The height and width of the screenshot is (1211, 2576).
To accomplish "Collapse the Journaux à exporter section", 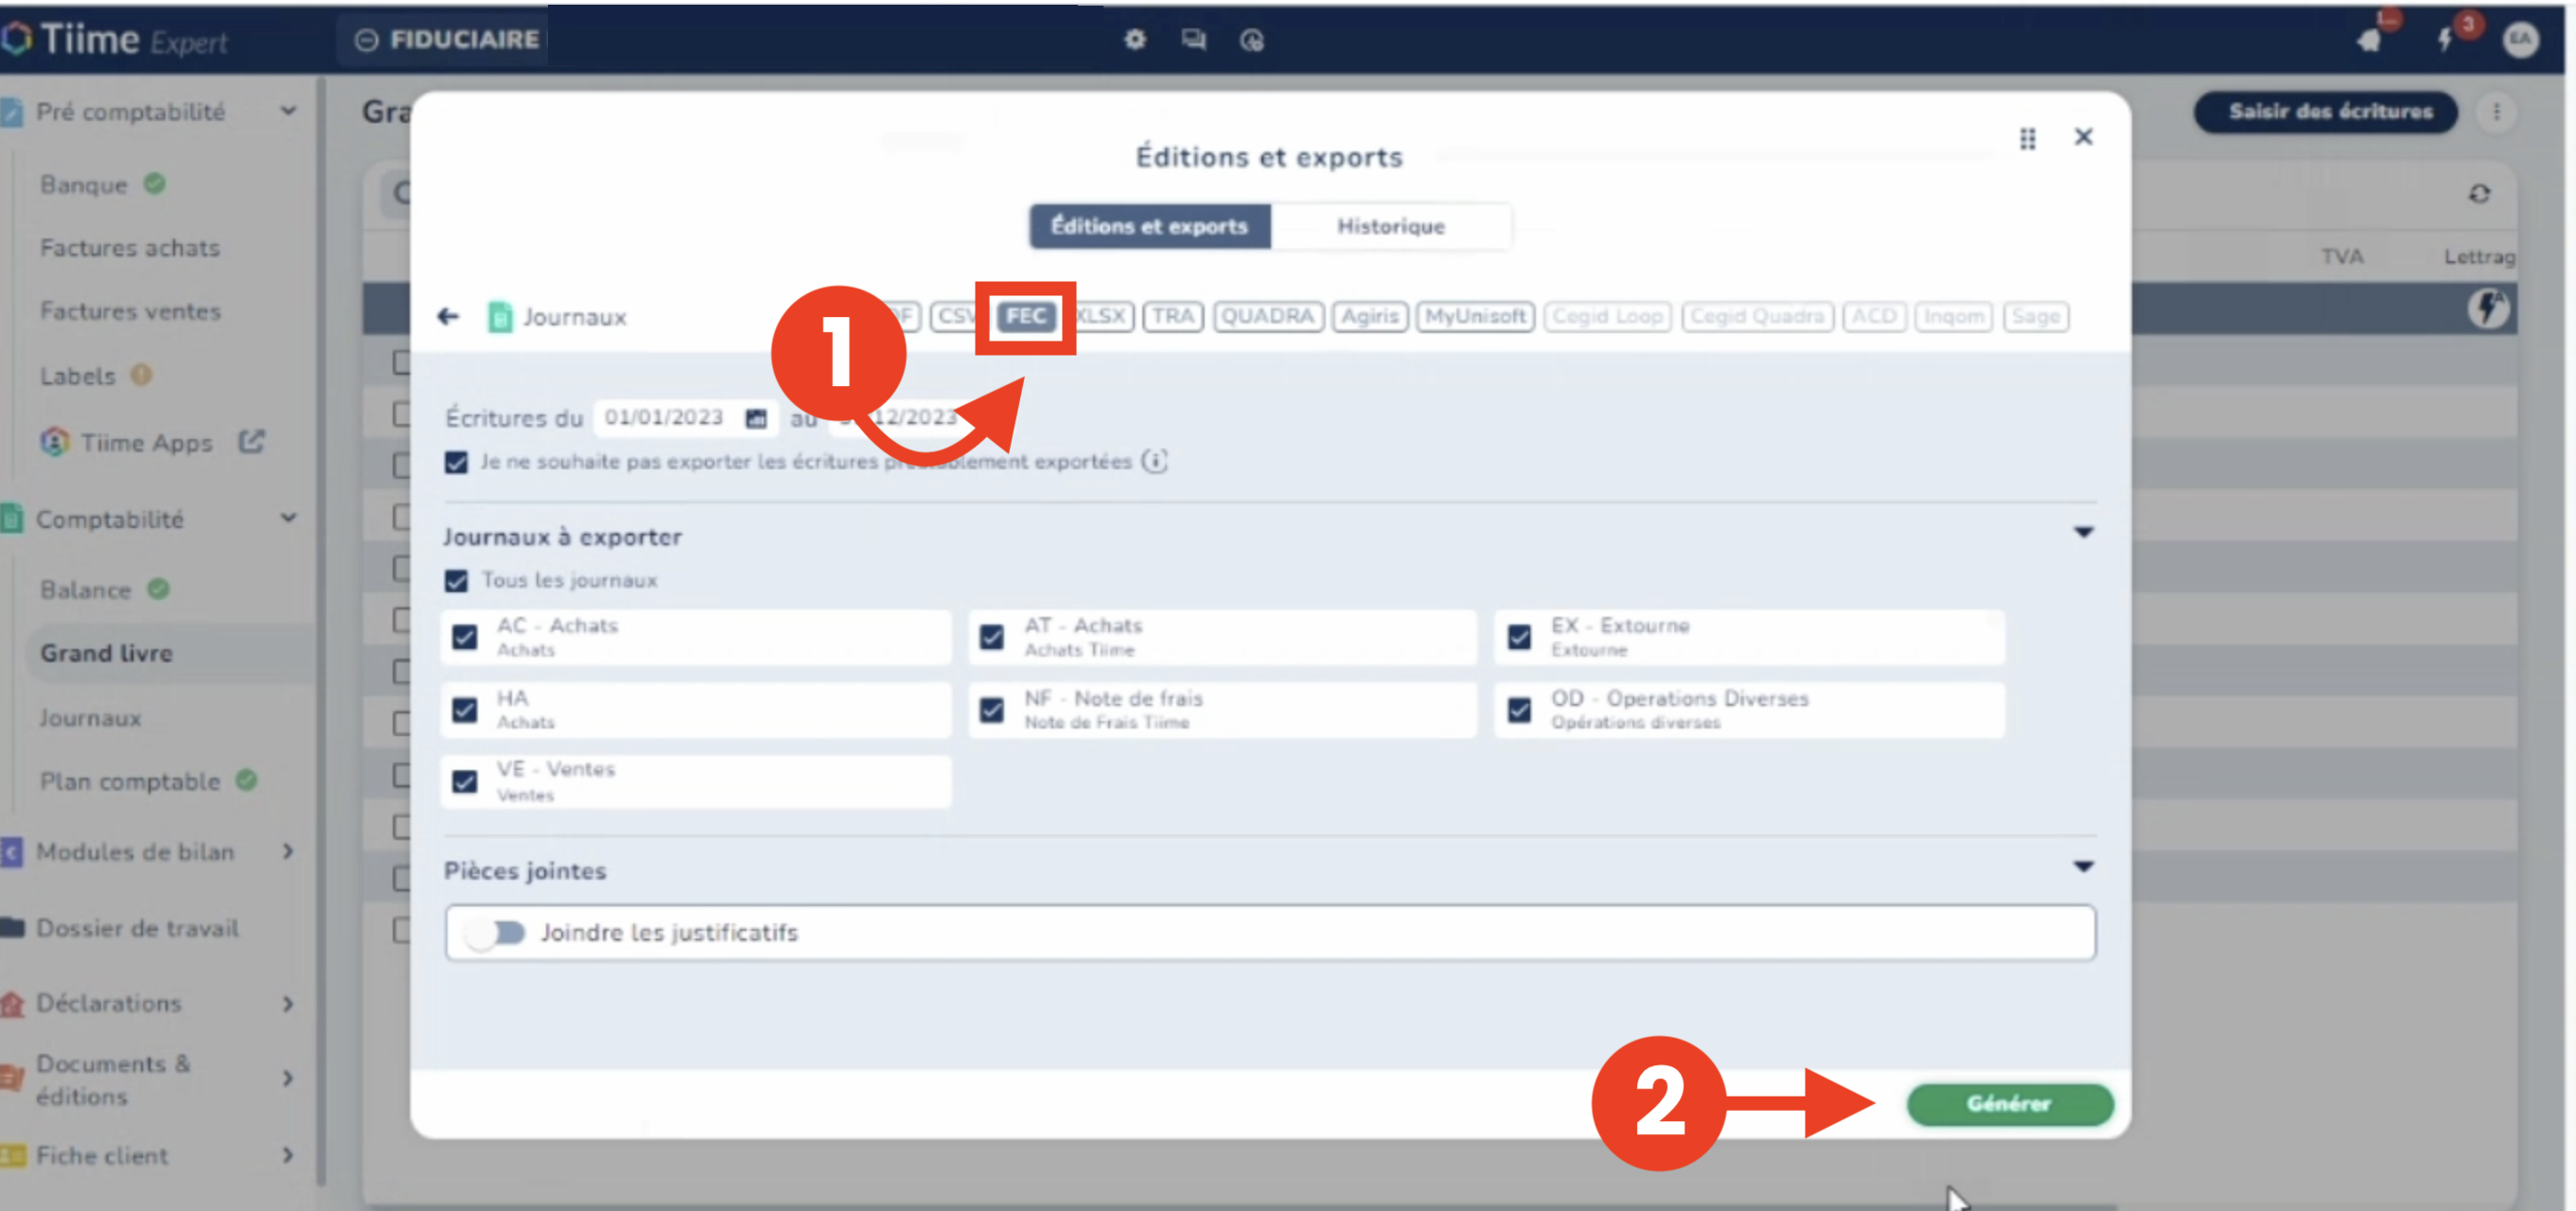I will coord(2083,533).
